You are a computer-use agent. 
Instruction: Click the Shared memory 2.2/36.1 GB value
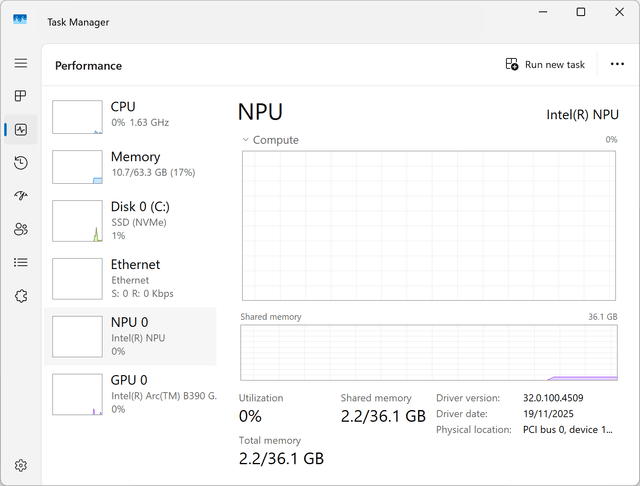click(383, 416)
